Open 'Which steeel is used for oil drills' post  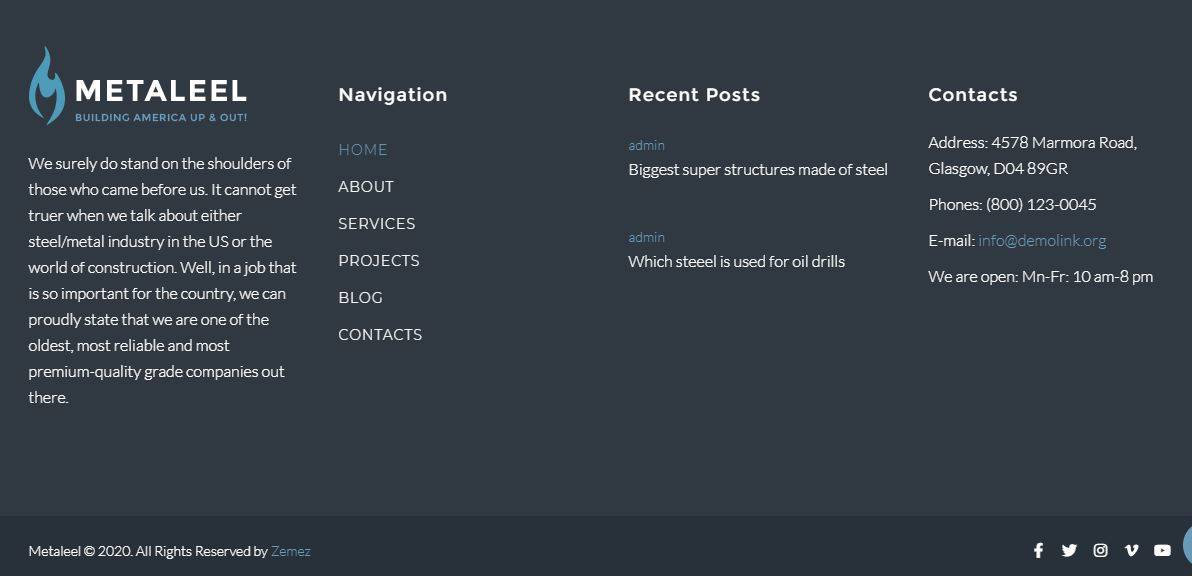[x=737, y=261]
